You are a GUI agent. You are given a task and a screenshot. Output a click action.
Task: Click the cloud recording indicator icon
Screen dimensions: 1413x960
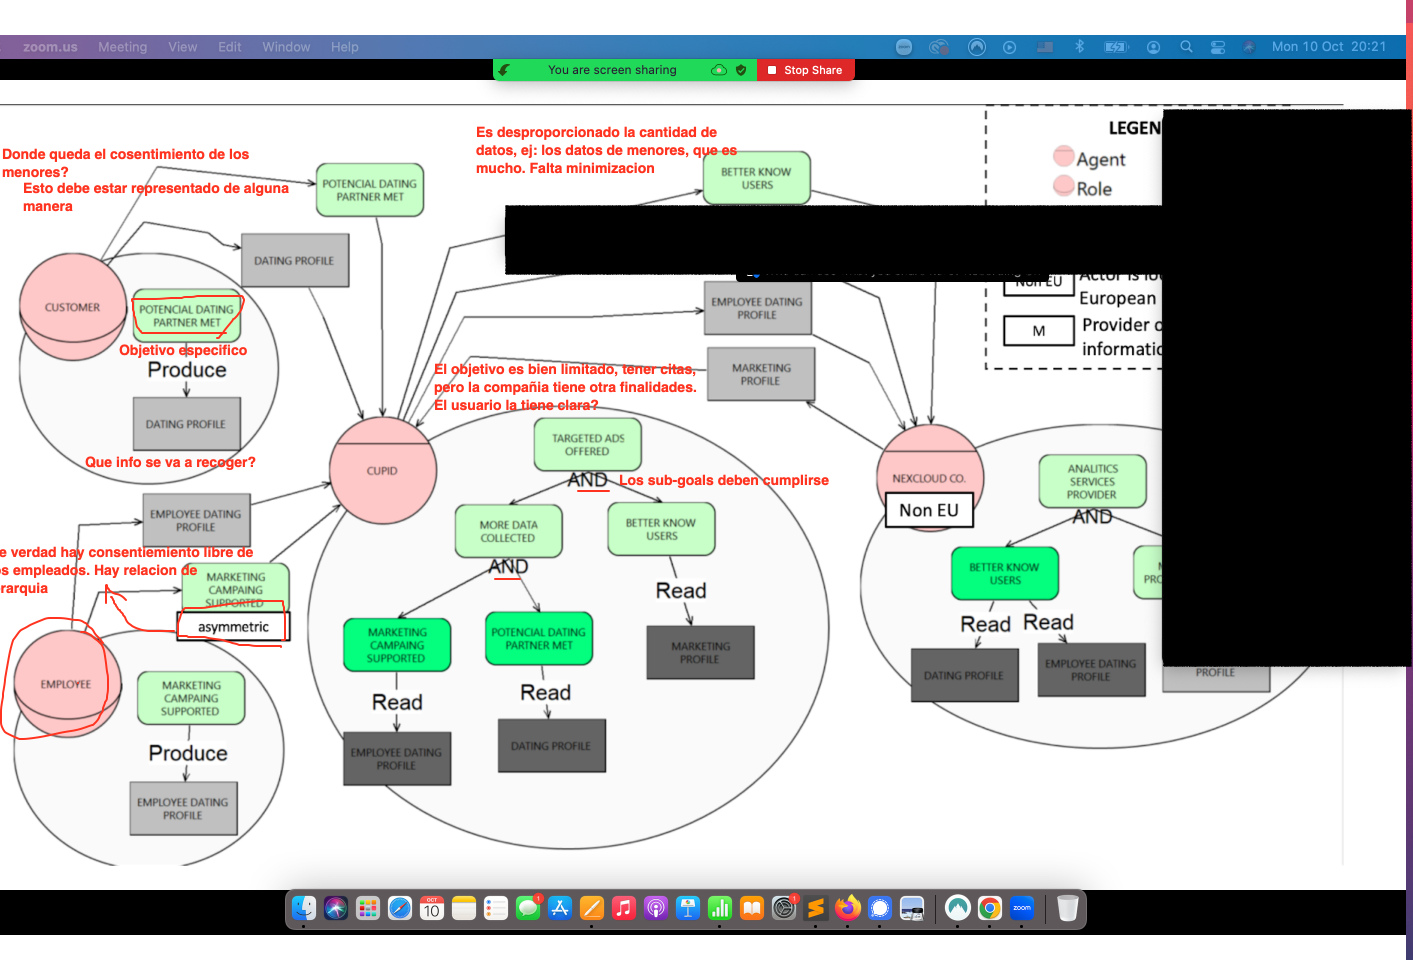[719, 70]
